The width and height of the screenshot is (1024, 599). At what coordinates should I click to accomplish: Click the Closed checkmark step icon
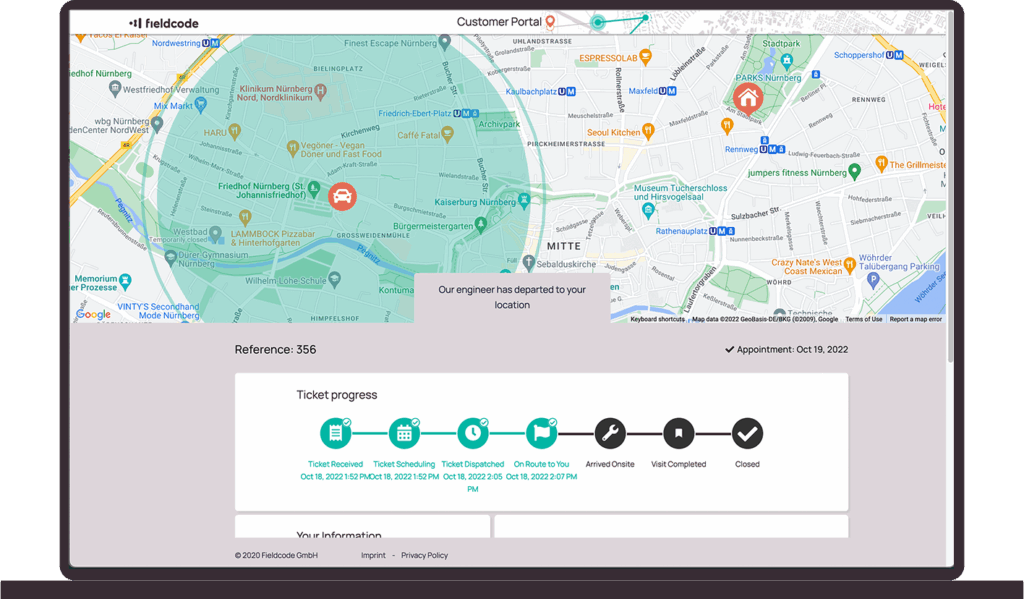pyautogui.click(x=747, y=433)
